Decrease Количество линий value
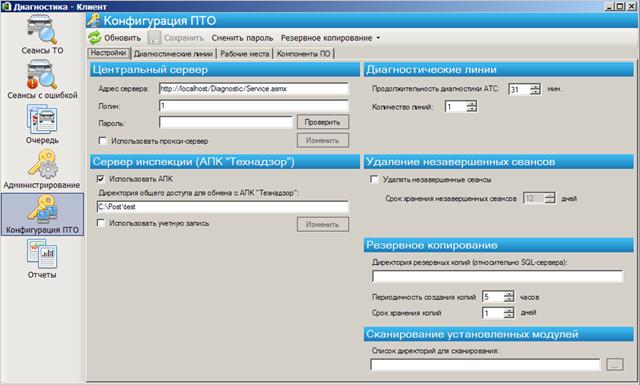Image resolution: width=640 pixels, height=385 pixels. 471,110
